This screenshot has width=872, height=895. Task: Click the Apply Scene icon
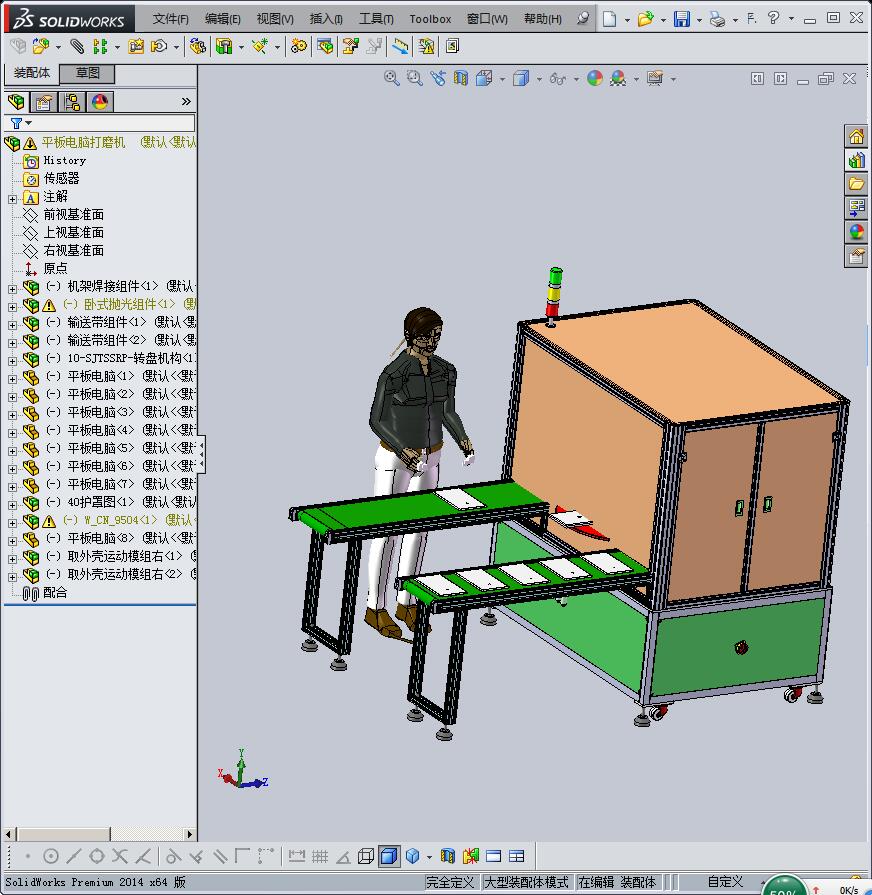pyautogui.click(x=618, y=78)
